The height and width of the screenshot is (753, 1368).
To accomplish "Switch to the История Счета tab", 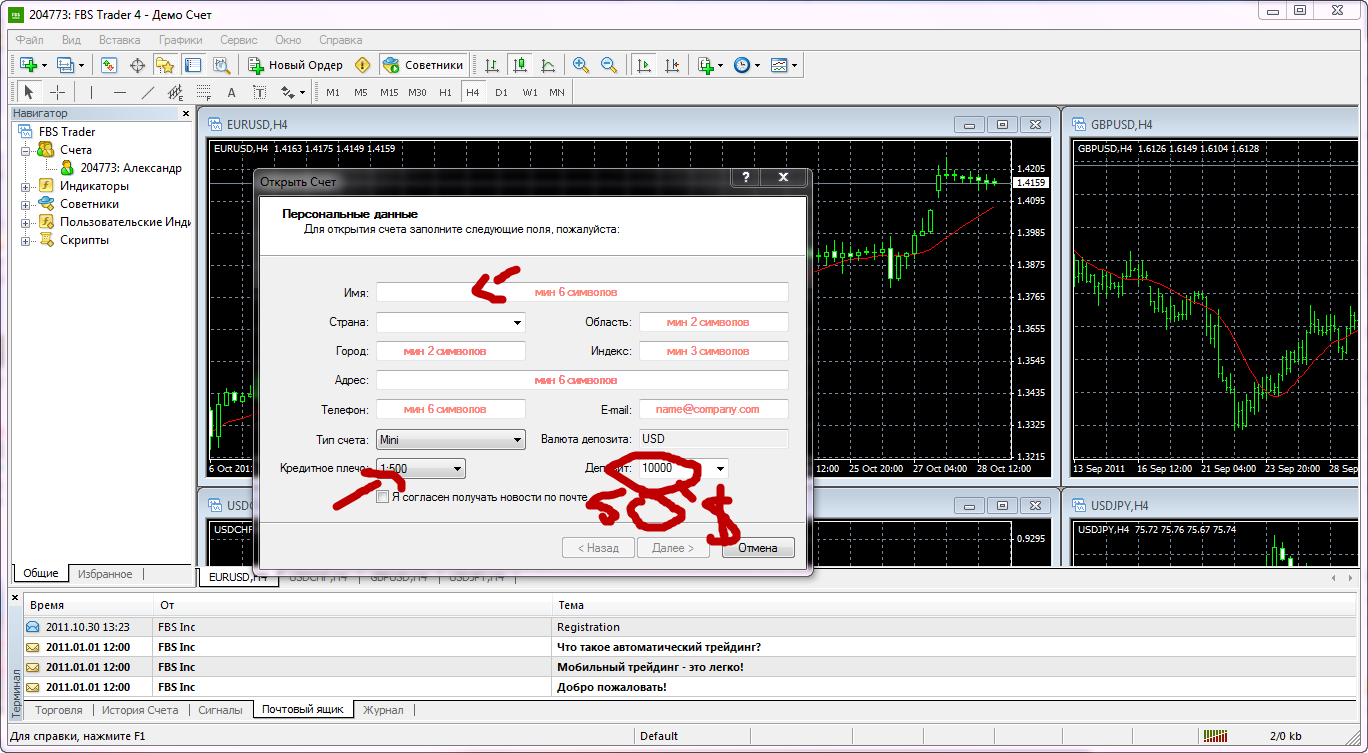I will [x=140, y=710].
